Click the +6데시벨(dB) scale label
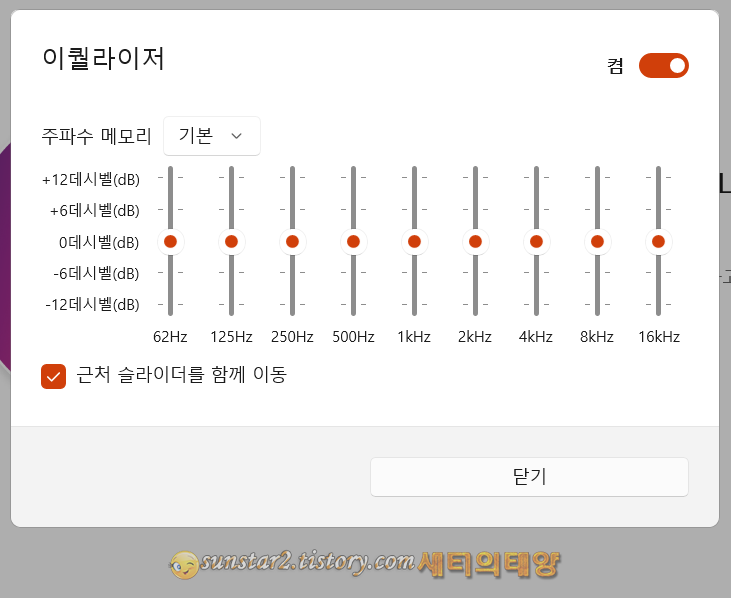731x598 pixels. click(x=95, y=211)
